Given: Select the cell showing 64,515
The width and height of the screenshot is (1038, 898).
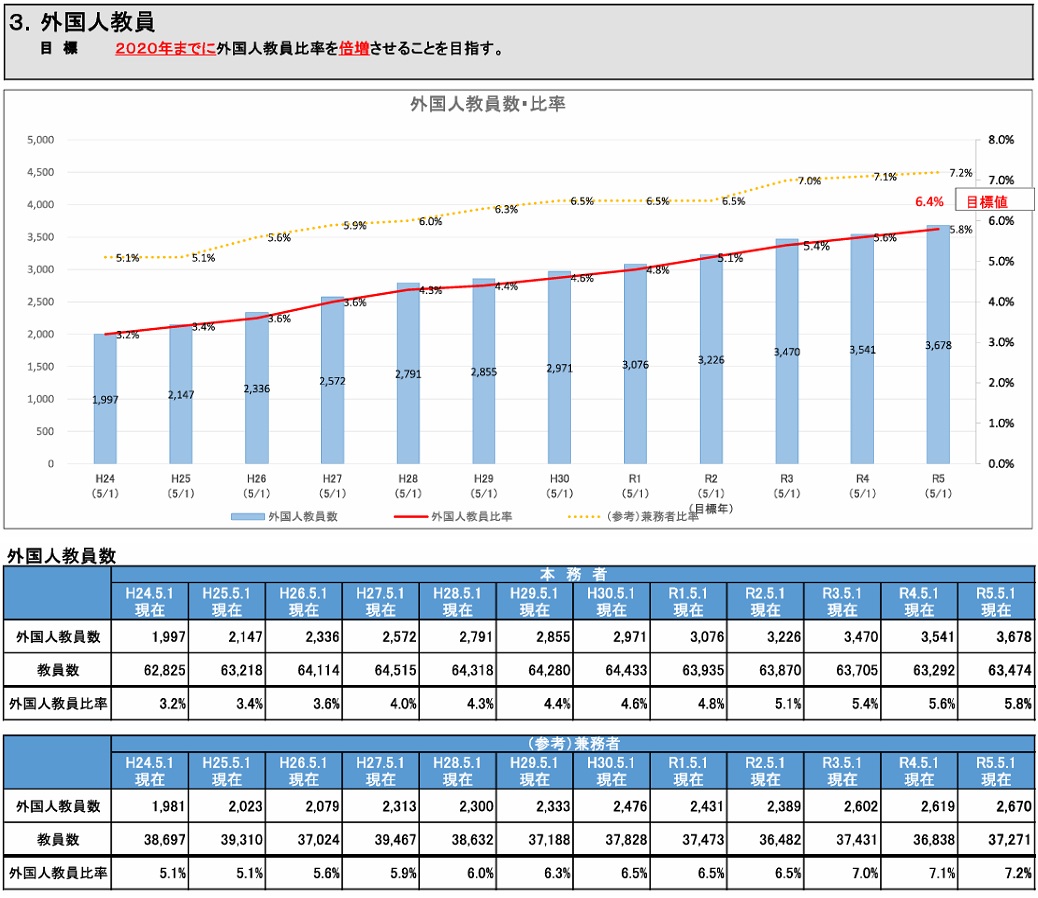Looking at the screenshot, I should tap(381, 670).
